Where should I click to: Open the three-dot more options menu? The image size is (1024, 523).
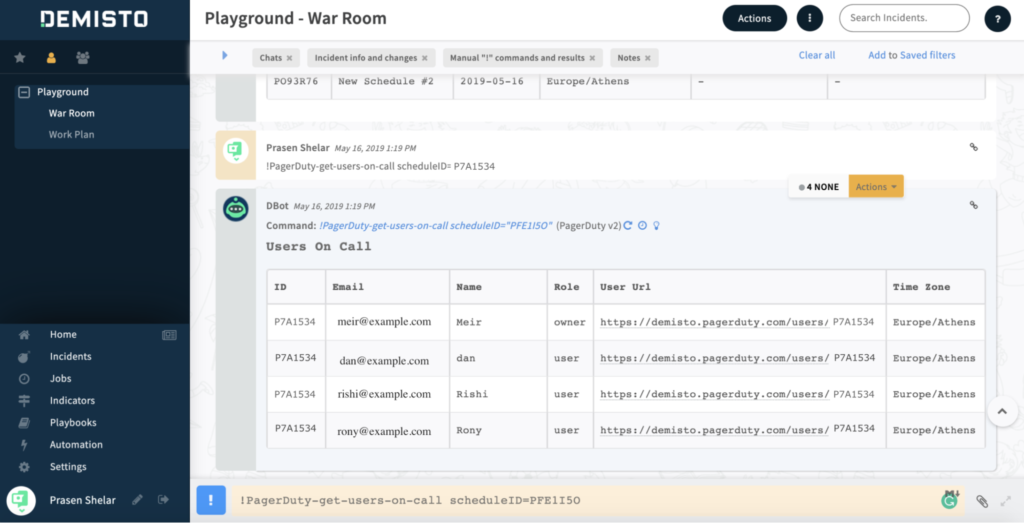808,18
